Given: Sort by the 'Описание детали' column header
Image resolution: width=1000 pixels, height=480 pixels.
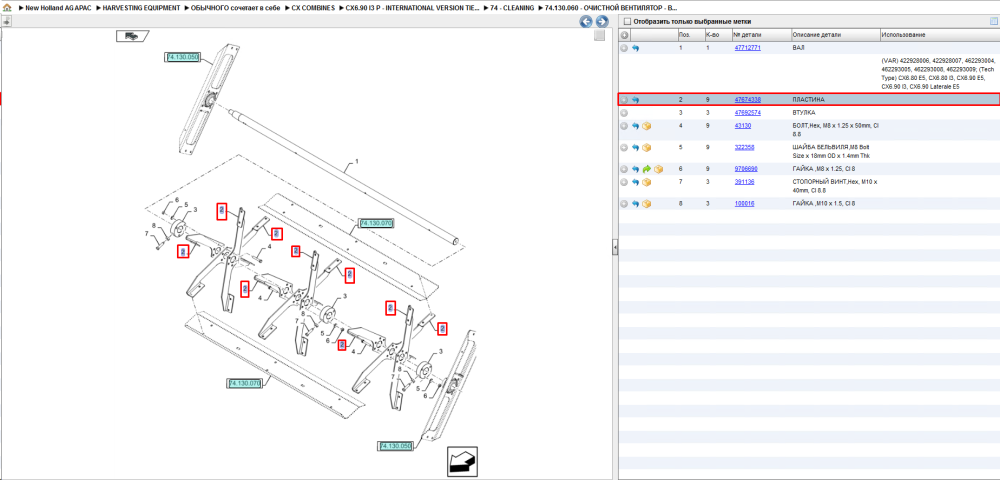Looking at the screenshot, I should [x=835, y=35].
